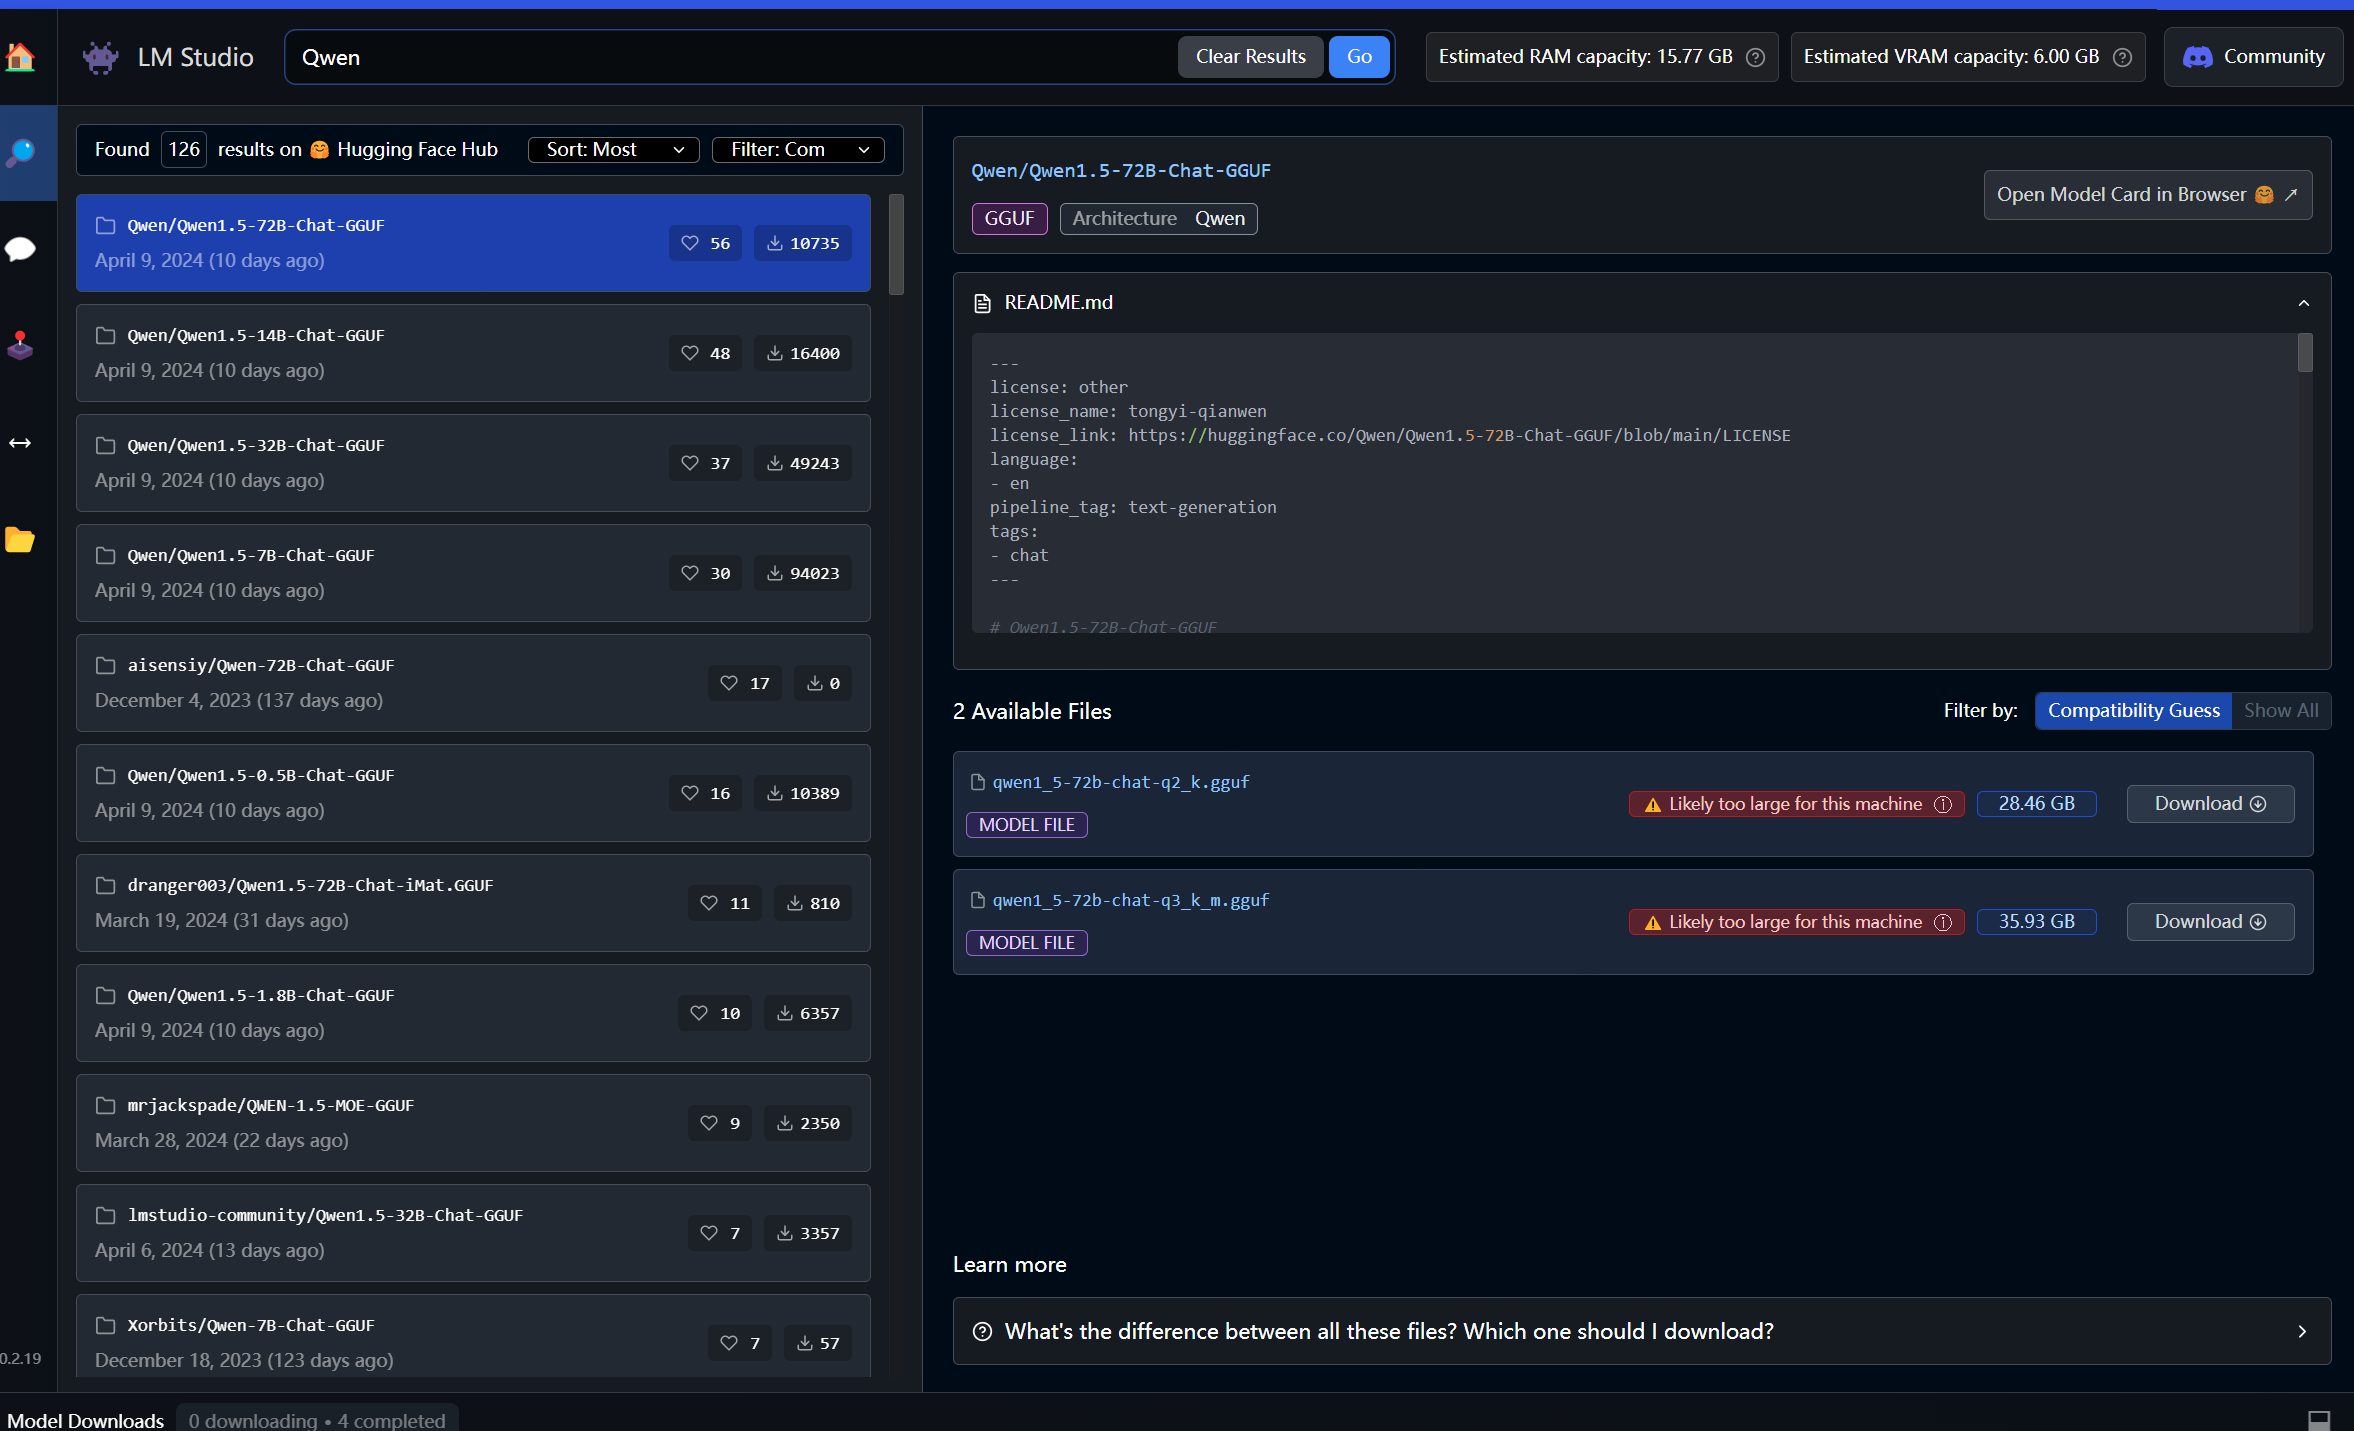
Task: Click info icon on q2_k too large warning
Action: [1943, 804]
